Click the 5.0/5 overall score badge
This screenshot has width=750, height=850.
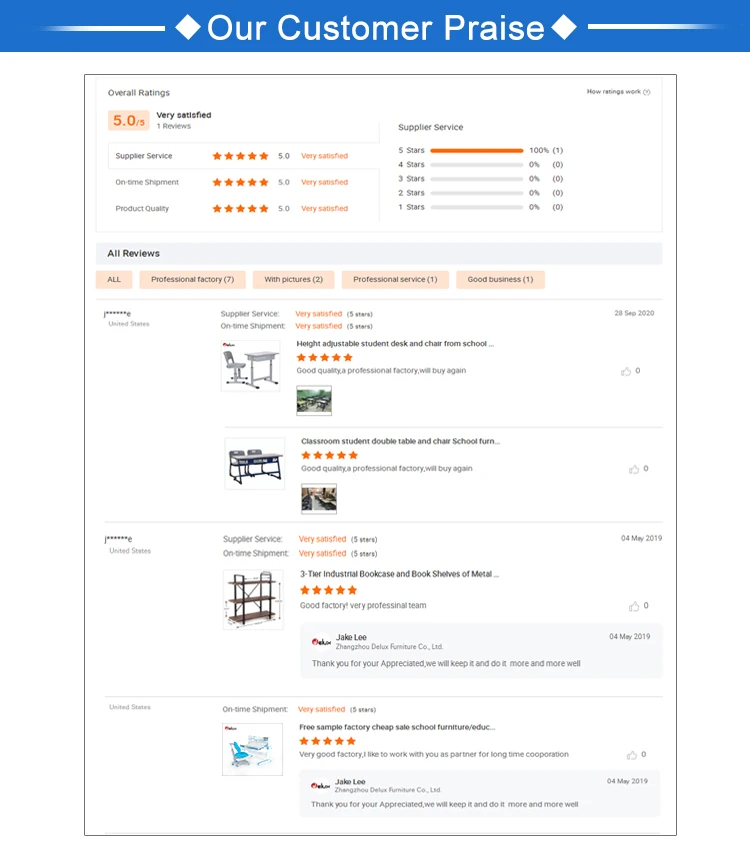(128, 120)
